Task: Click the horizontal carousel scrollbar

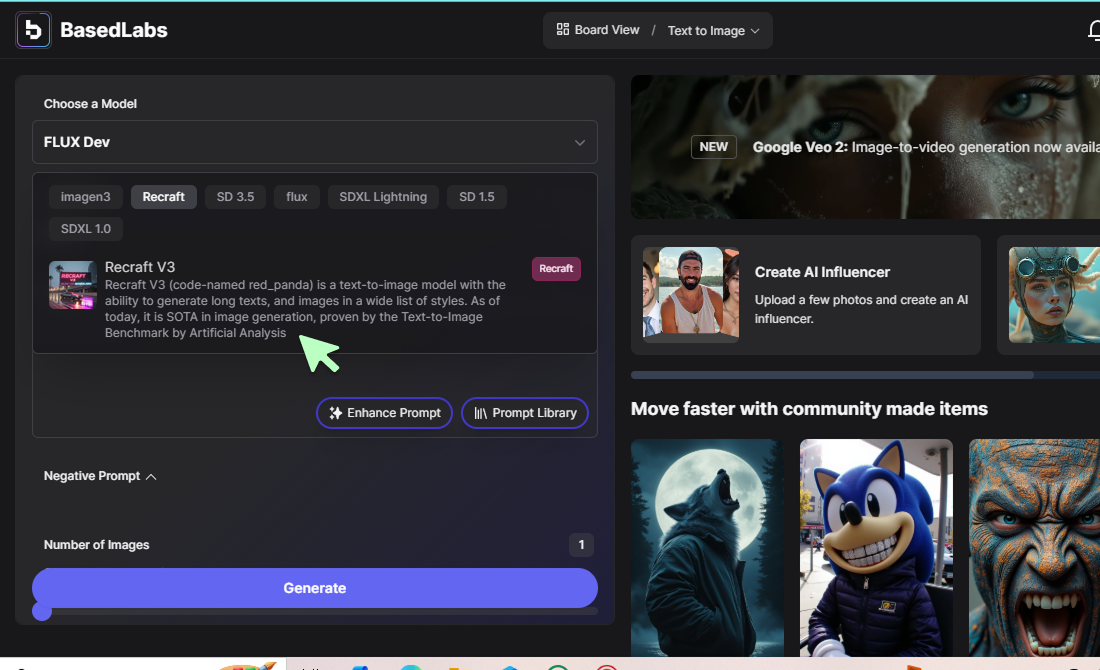Action: pyautogui.click(x=832, y=375)
